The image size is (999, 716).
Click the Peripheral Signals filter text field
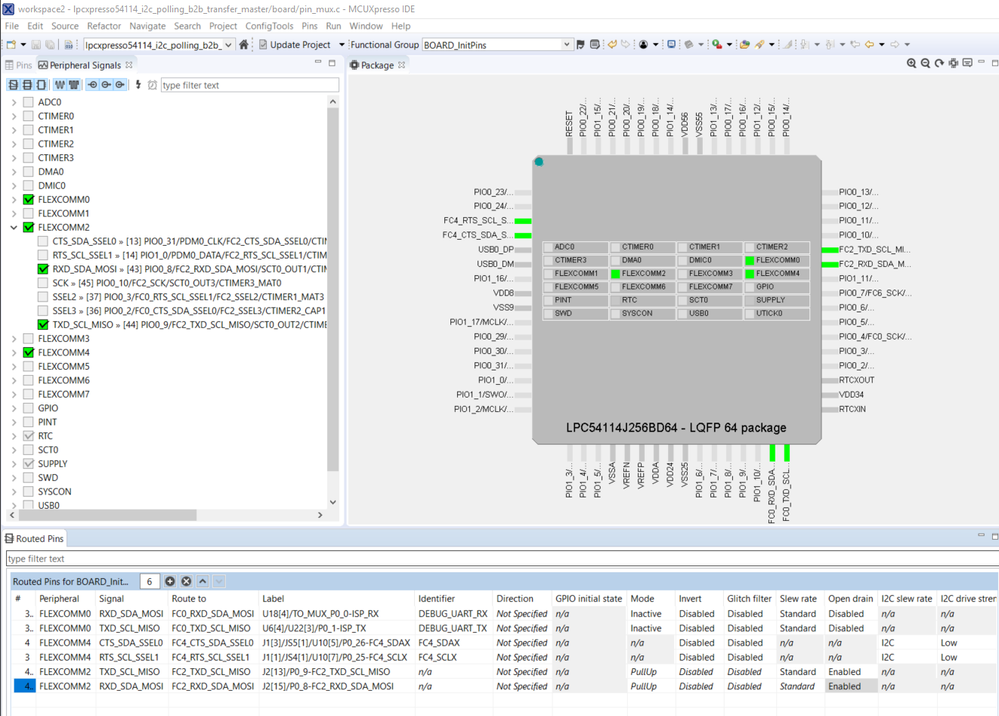point(250,85)
